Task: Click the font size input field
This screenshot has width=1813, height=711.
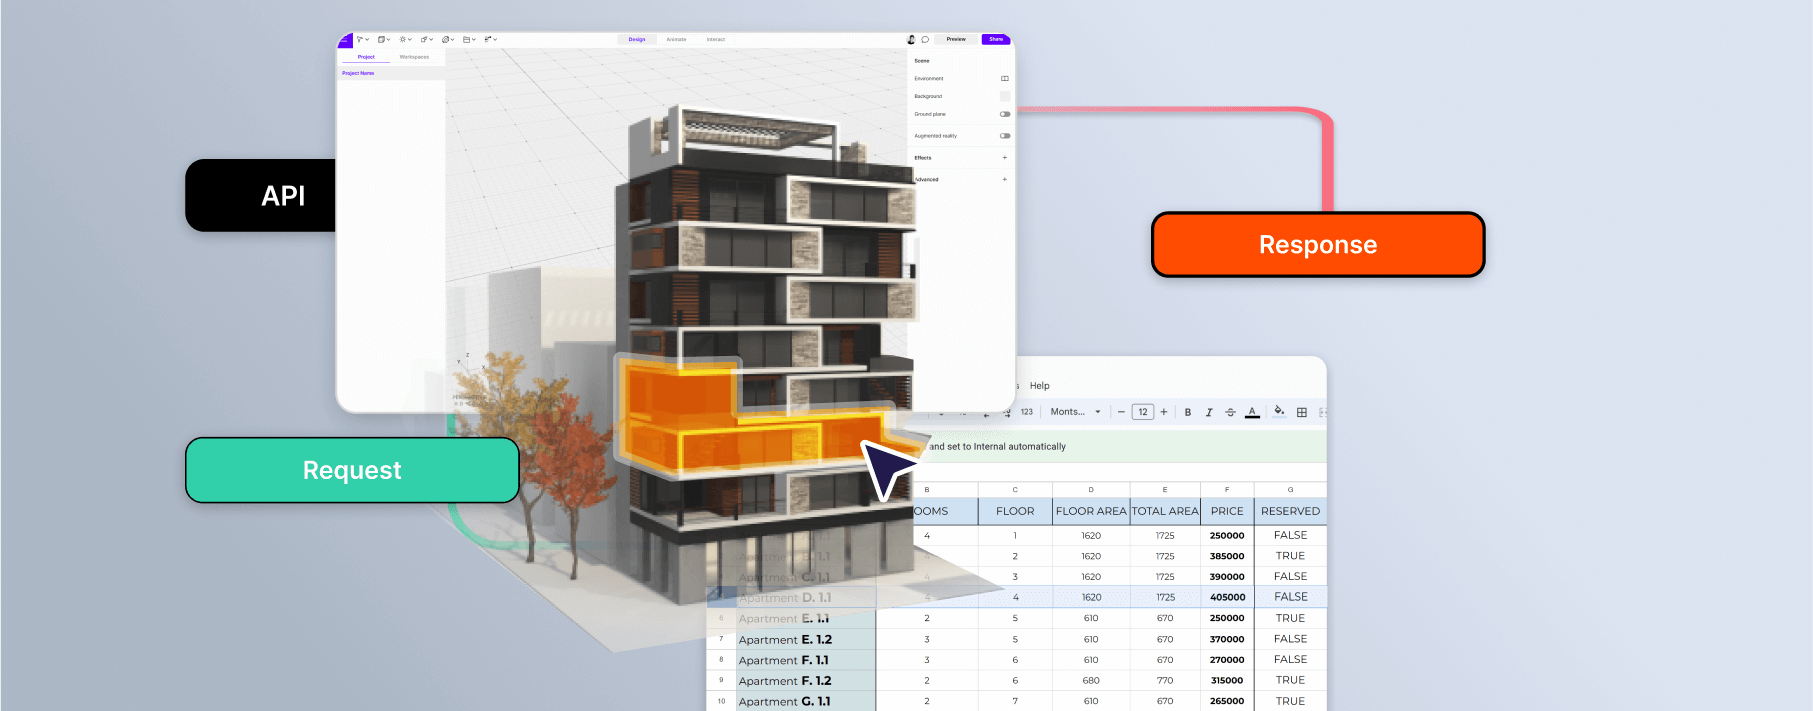Action: [1142, 412]
